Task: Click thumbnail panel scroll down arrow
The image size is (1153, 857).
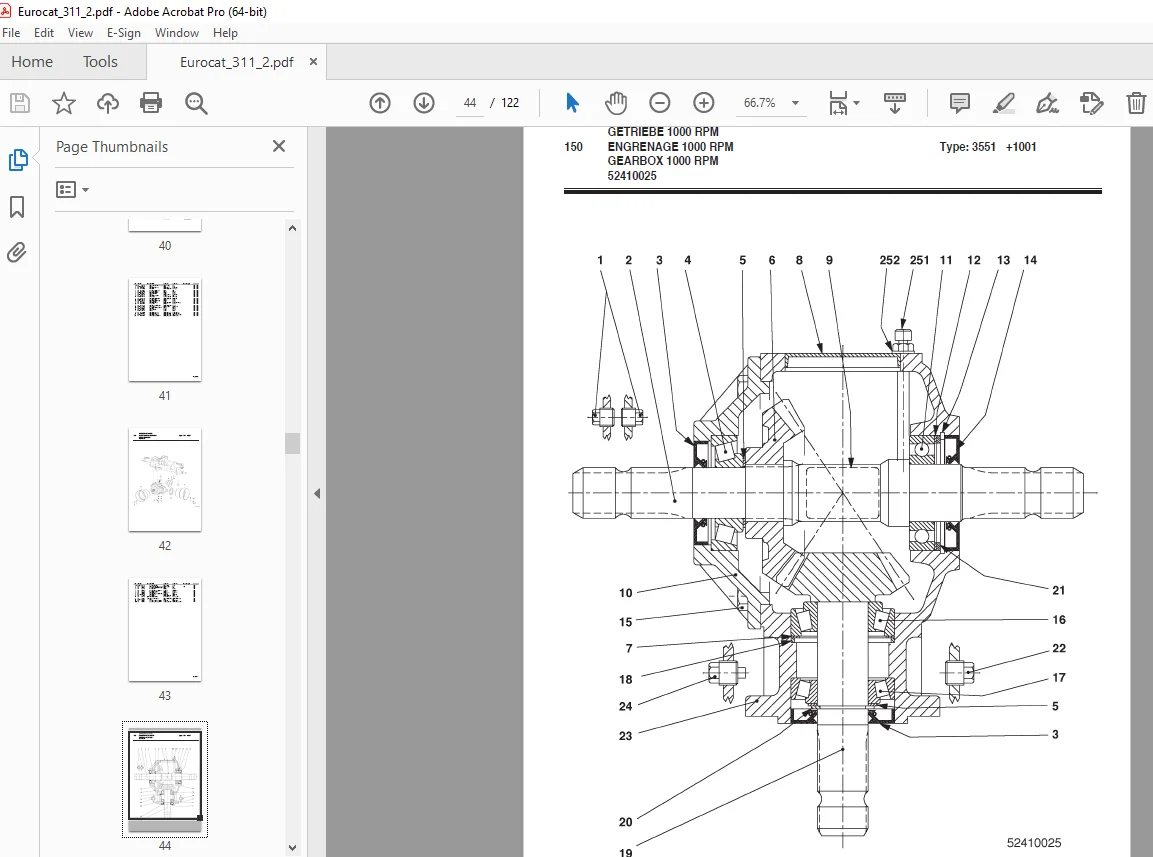Action: pyautogui.click(x=293, y=848)
